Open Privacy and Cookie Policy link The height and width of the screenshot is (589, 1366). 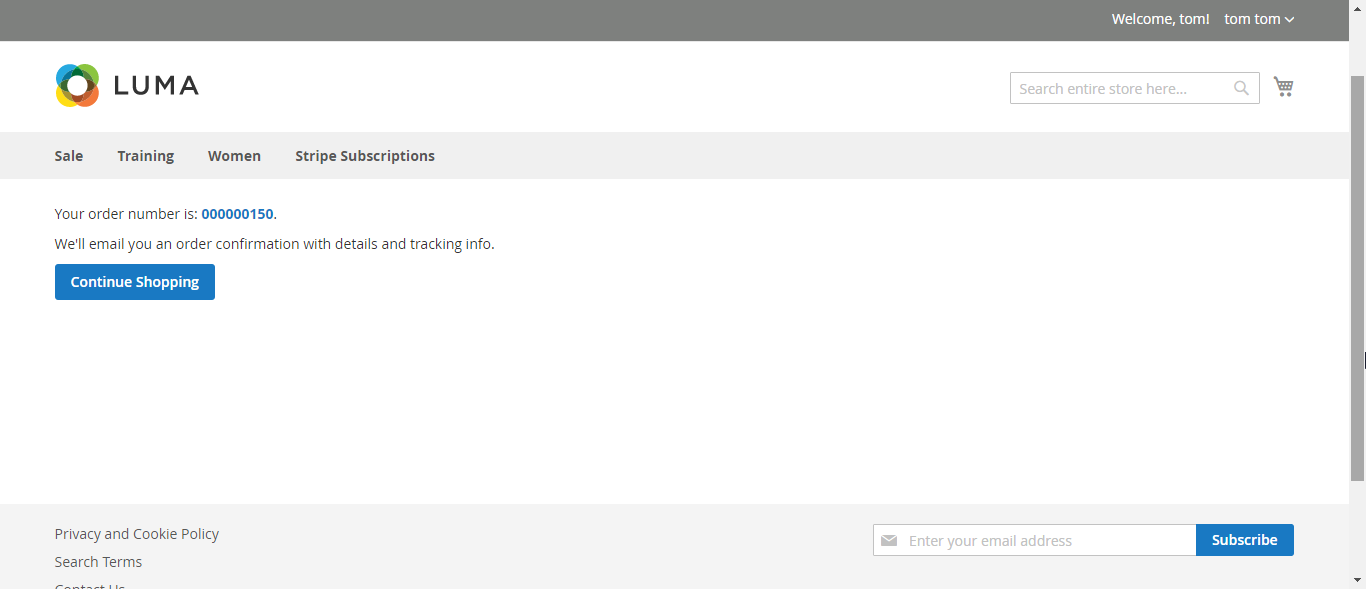pyautogui.click(x=137, y=534)
